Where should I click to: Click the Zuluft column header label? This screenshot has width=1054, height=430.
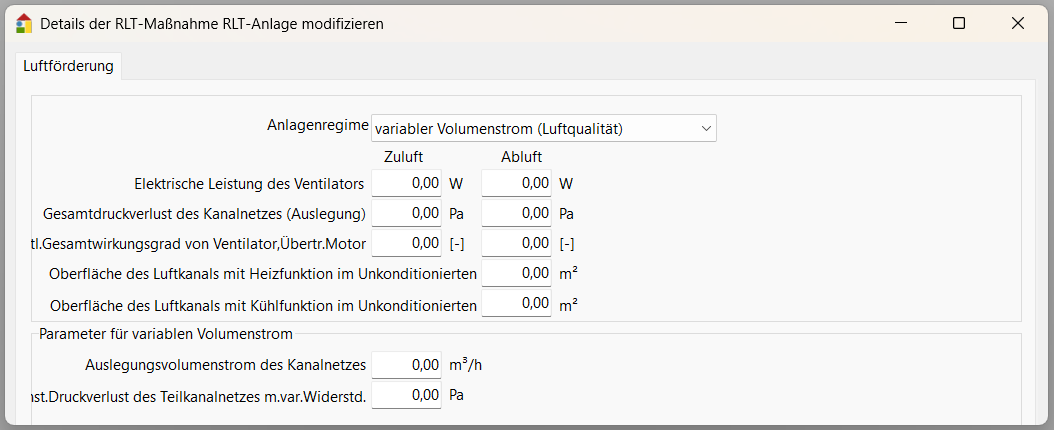coord(403,156)
